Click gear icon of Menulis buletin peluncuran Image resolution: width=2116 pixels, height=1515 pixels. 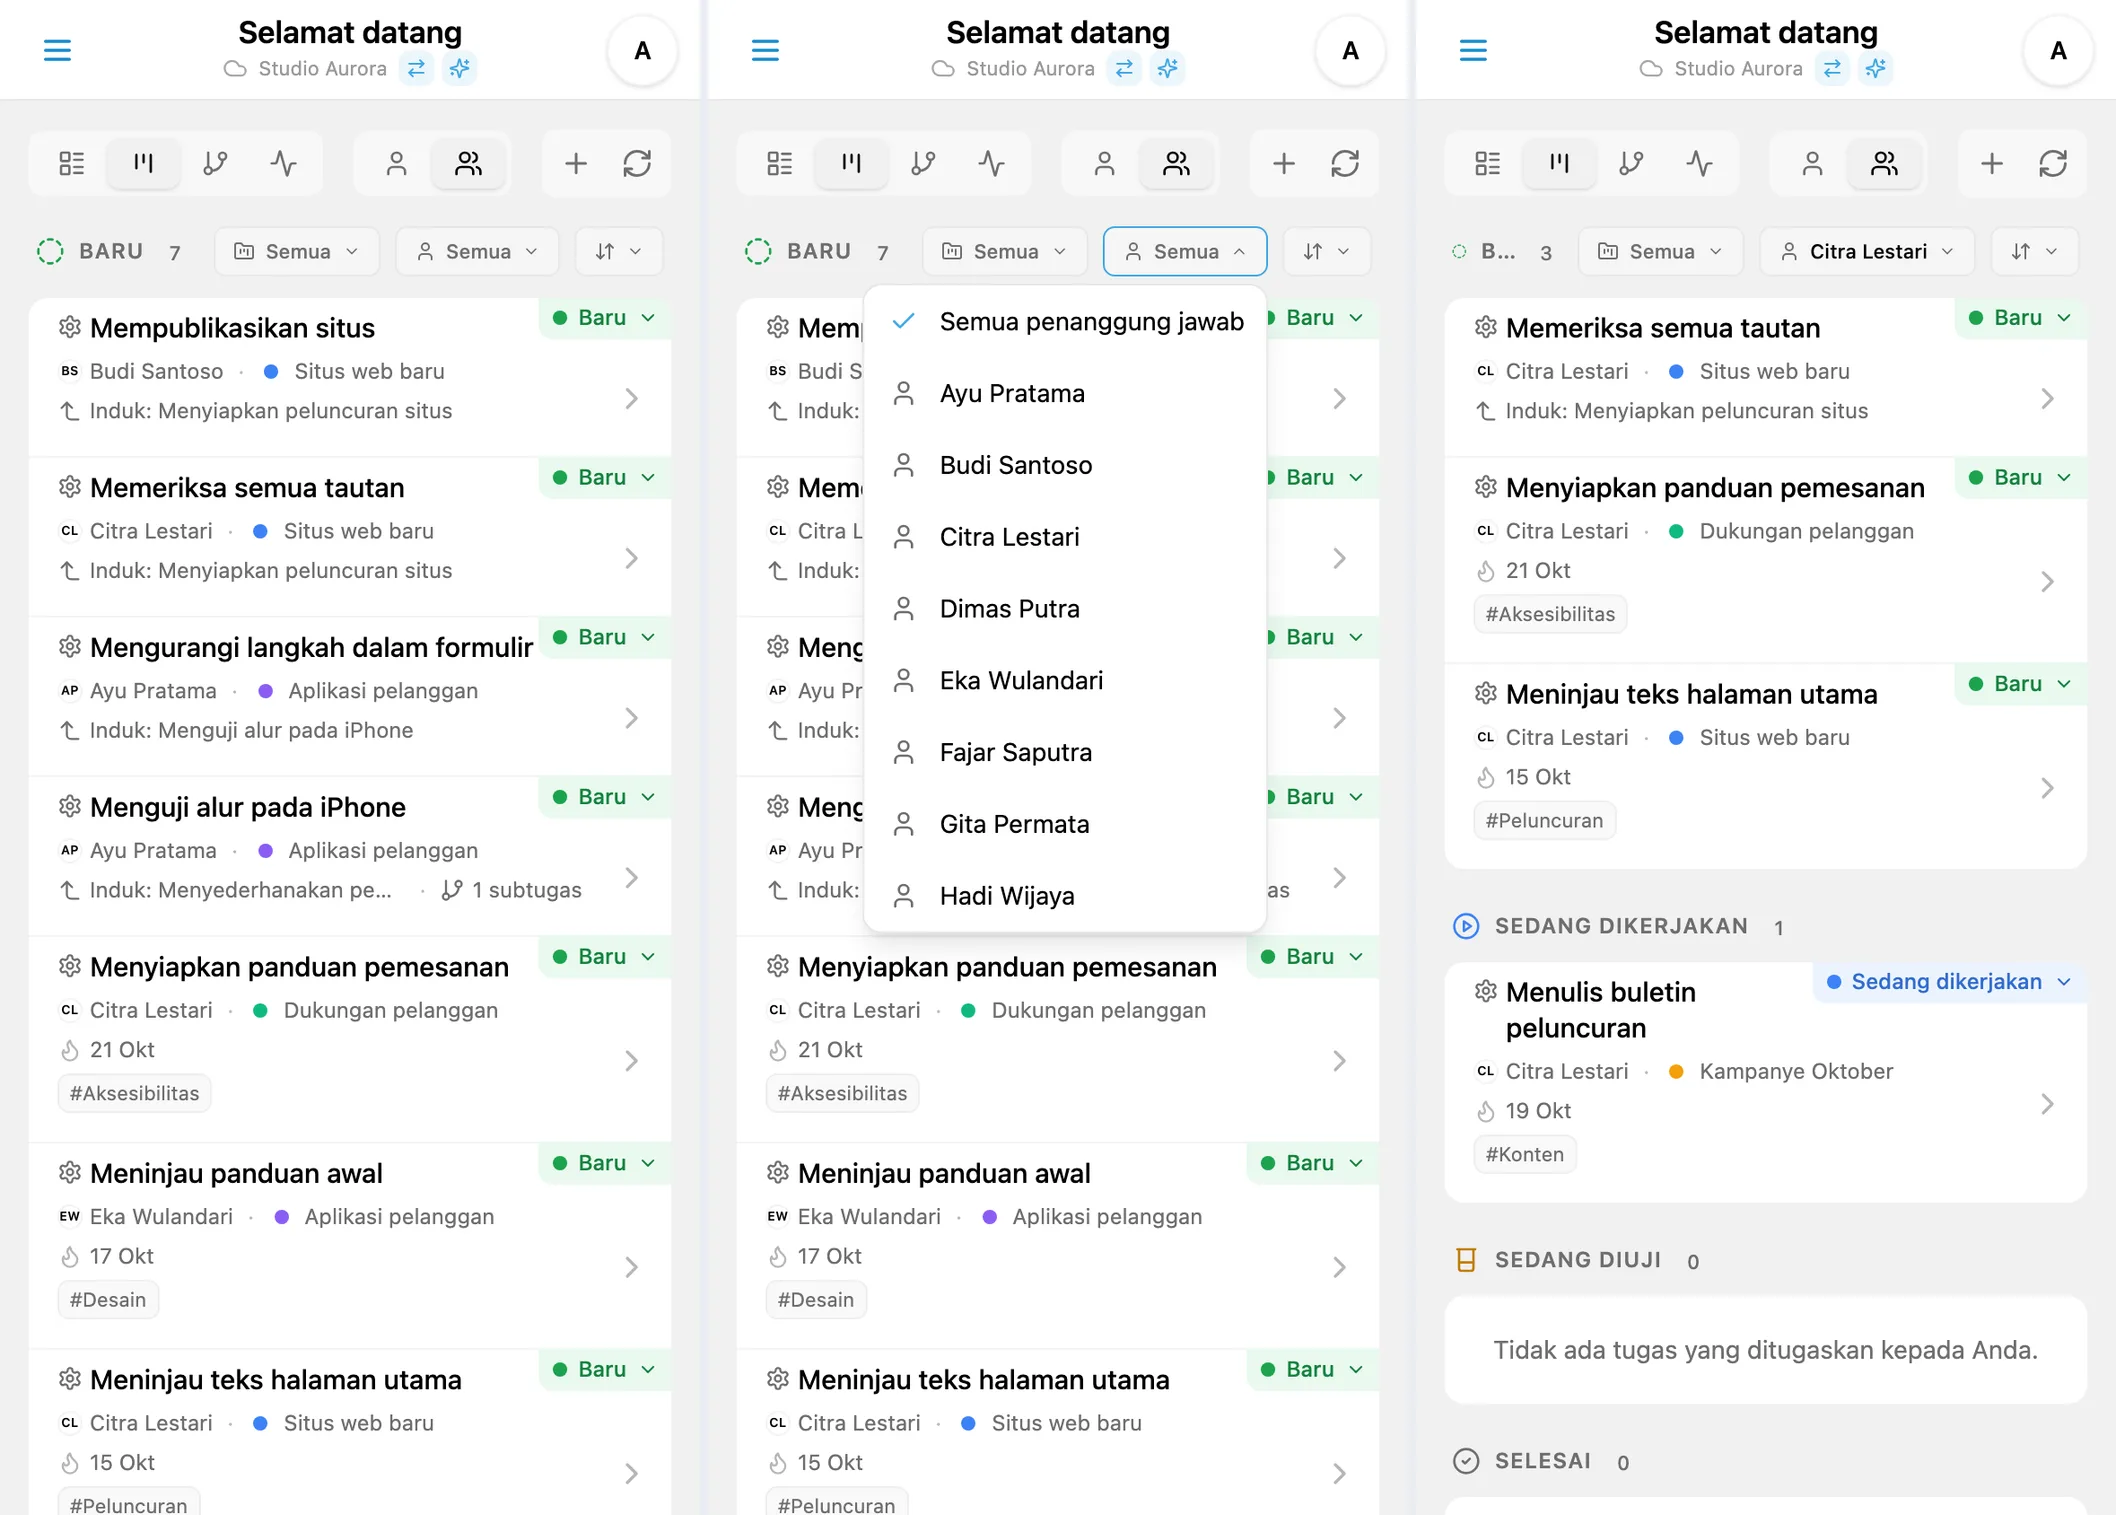[x=1486, y=991]
